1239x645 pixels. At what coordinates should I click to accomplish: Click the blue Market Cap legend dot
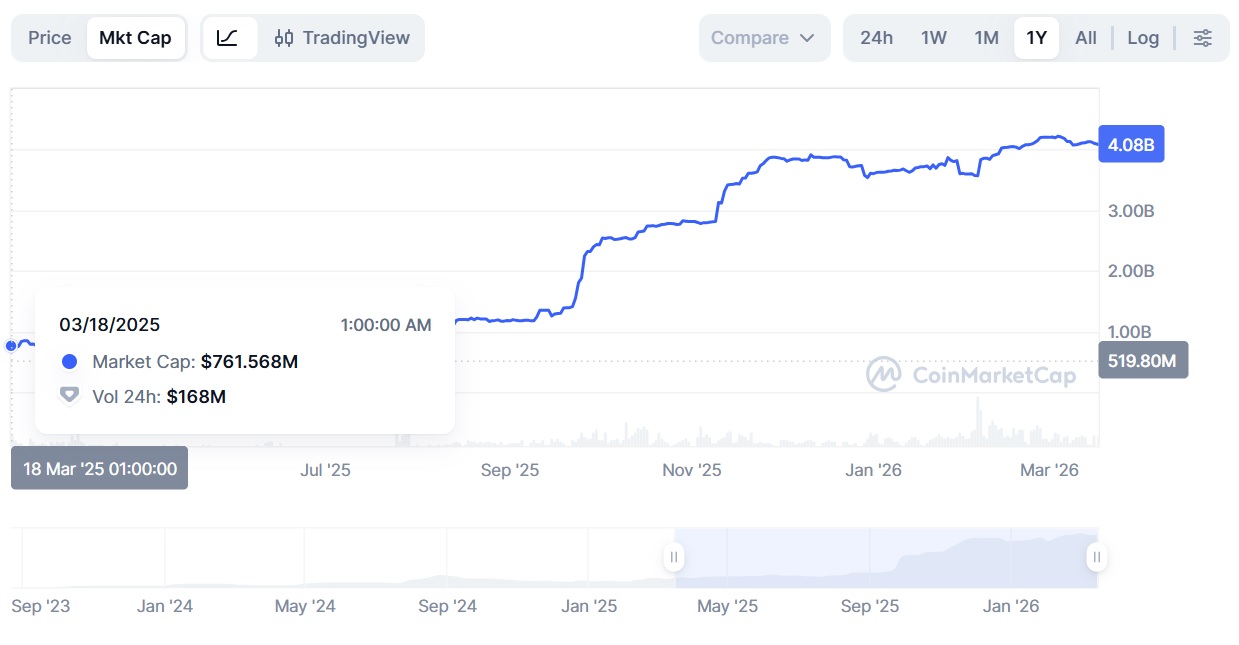pos(69,361)
